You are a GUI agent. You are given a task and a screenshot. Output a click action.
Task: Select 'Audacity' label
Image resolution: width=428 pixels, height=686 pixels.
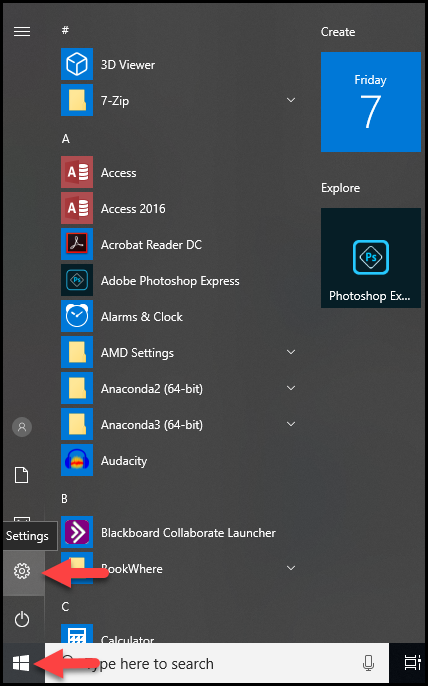pyautogui.click(x=124, y=461)
